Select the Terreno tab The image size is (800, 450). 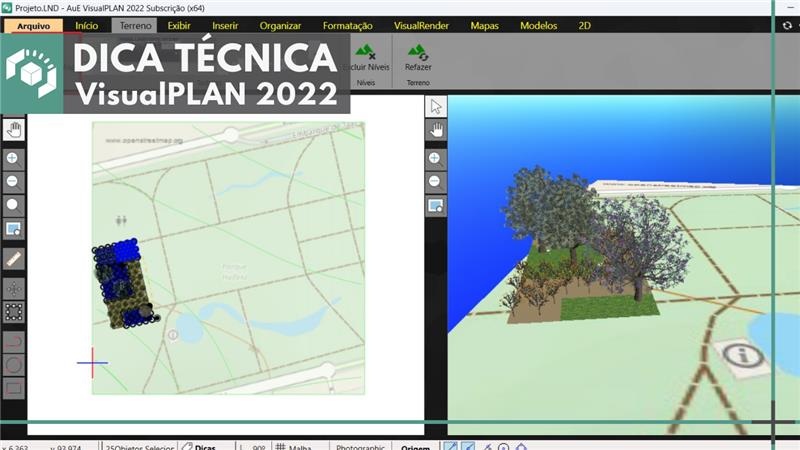pos(135,26)
